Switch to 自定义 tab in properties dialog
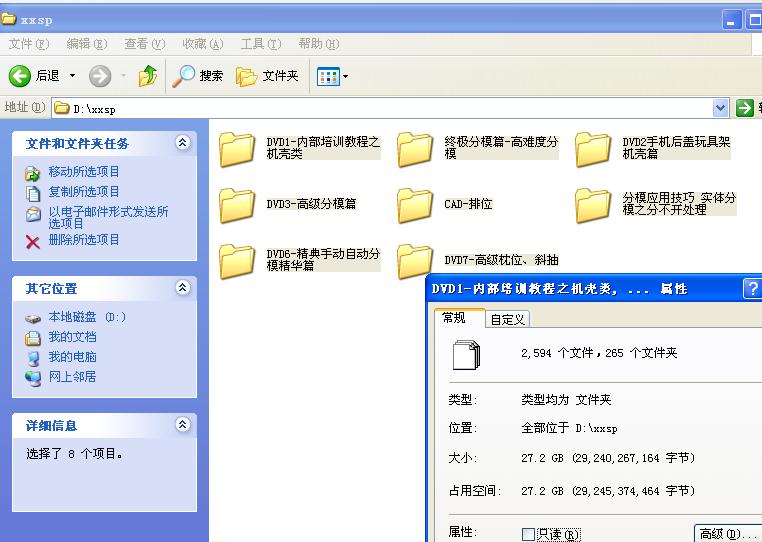The image size is (762, 542). (507, 319)
